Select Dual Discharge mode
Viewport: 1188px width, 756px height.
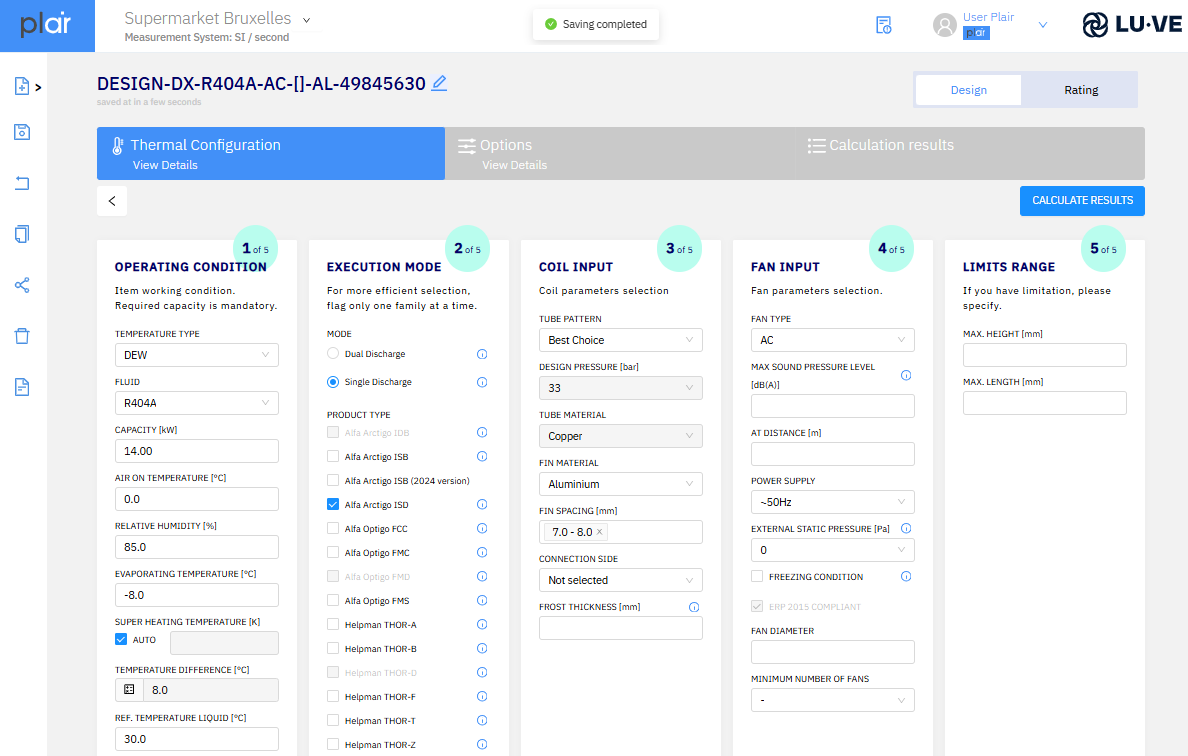[x=333, y=353]
